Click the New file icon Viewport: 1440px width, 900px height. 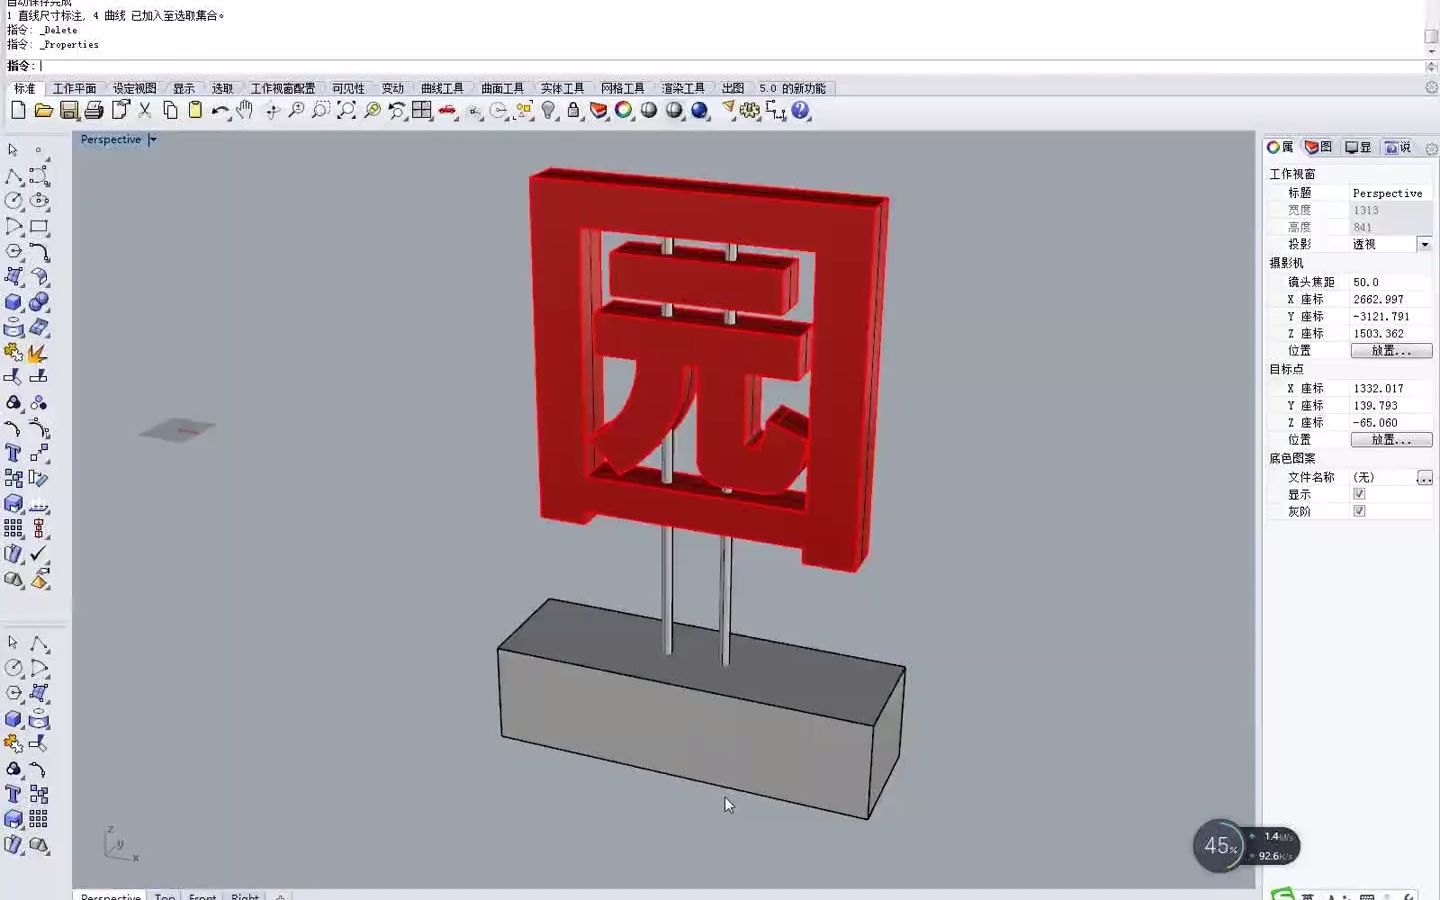pyautogui.click(x=18, y=111)
